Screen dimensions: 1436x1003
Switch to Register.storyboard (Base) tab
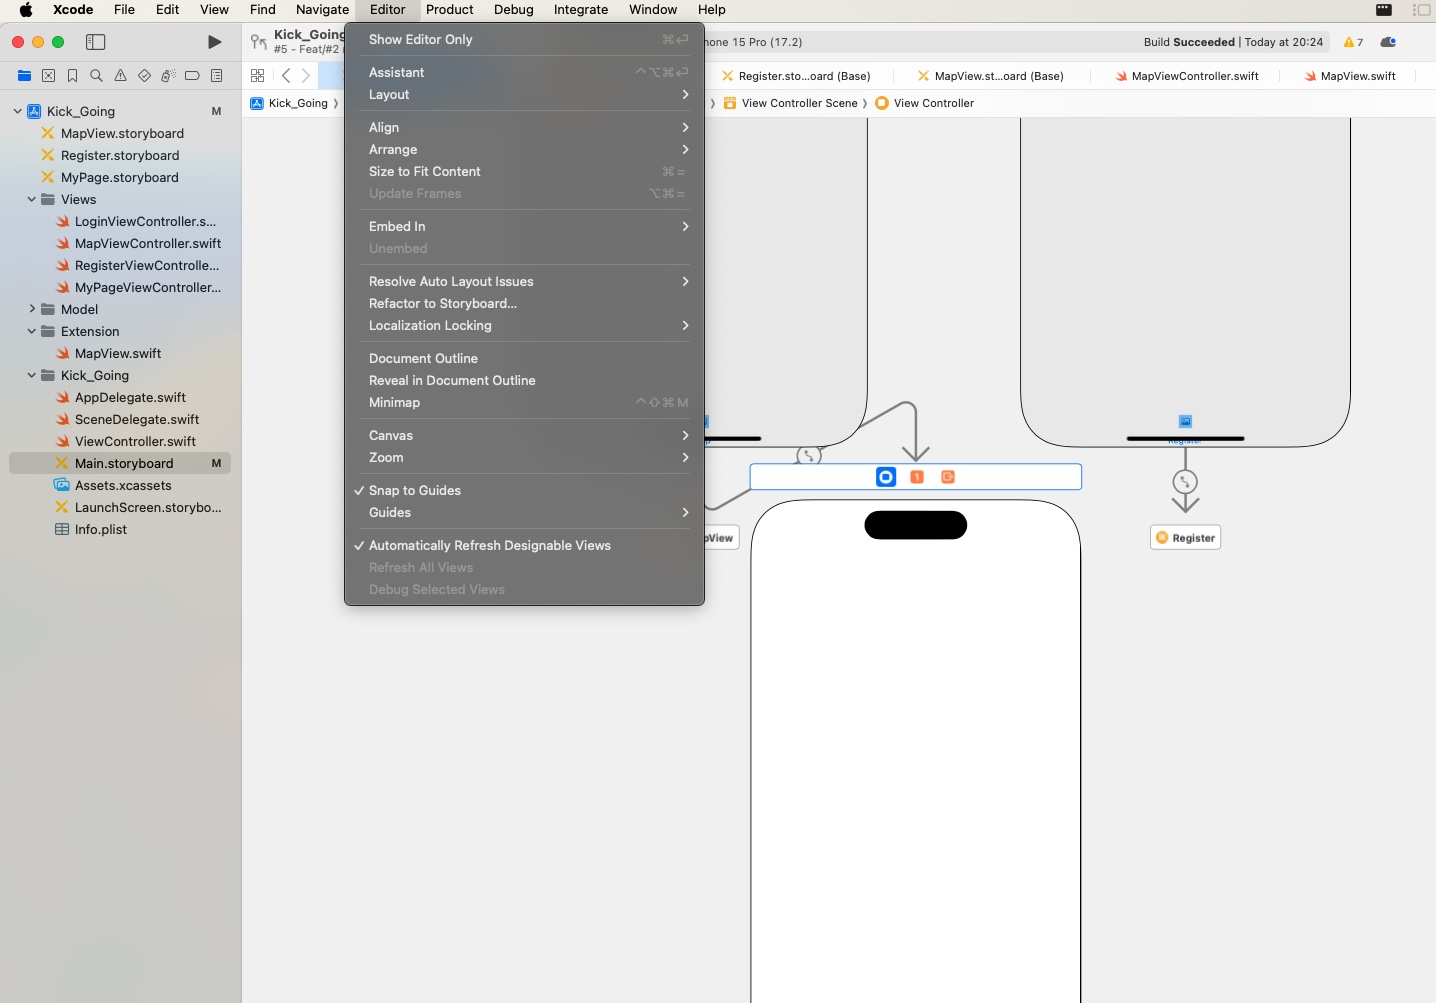pos(796,76)
